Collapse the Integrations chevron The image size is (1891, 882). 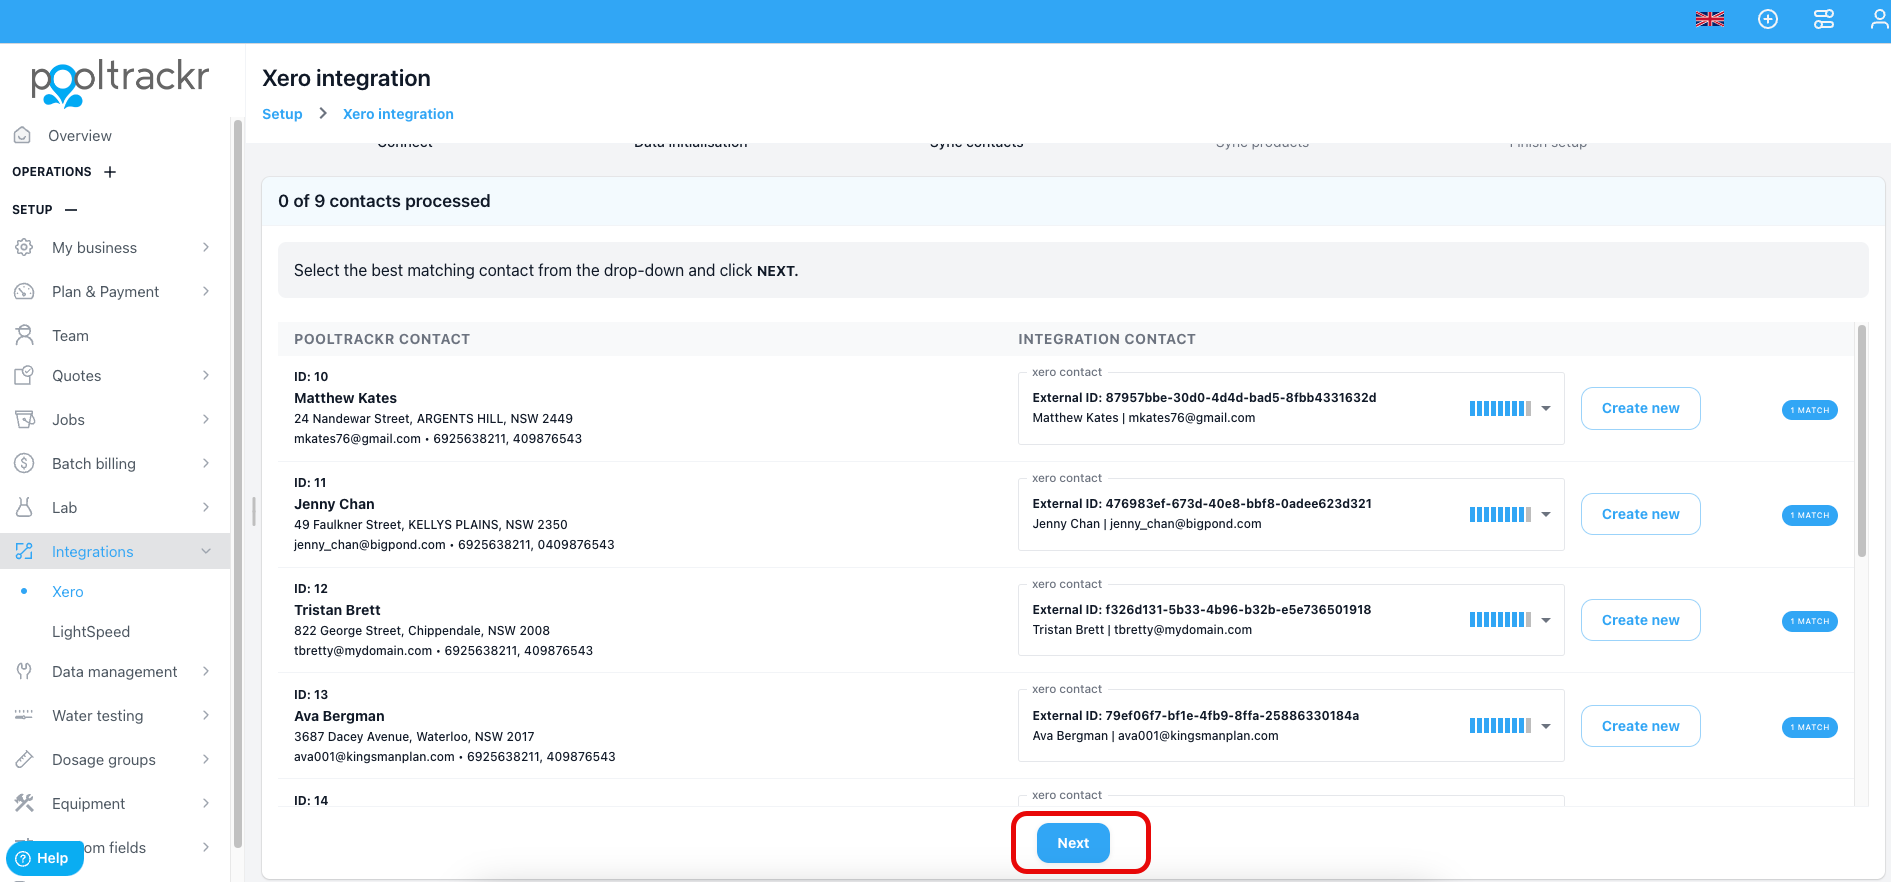tap(206, 551)
